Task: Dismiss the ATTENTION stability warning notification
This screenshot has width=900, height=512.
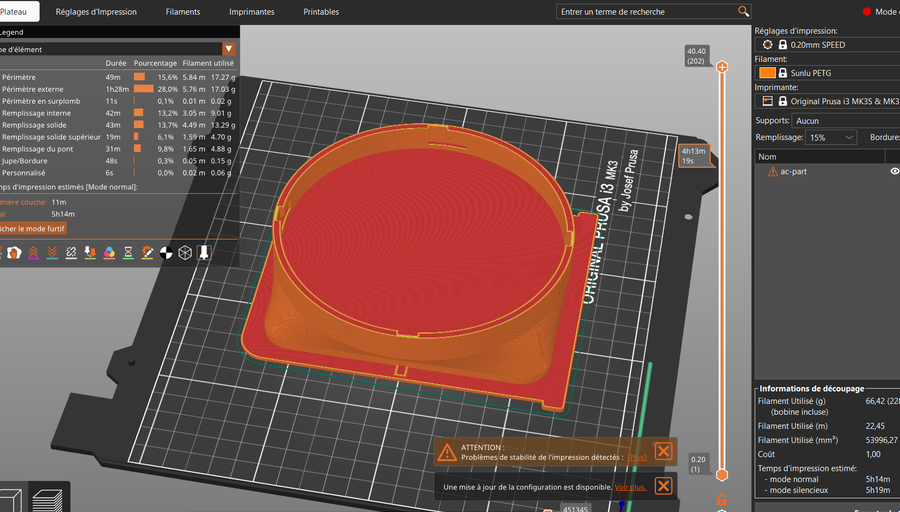Action: tap(664, 451)
